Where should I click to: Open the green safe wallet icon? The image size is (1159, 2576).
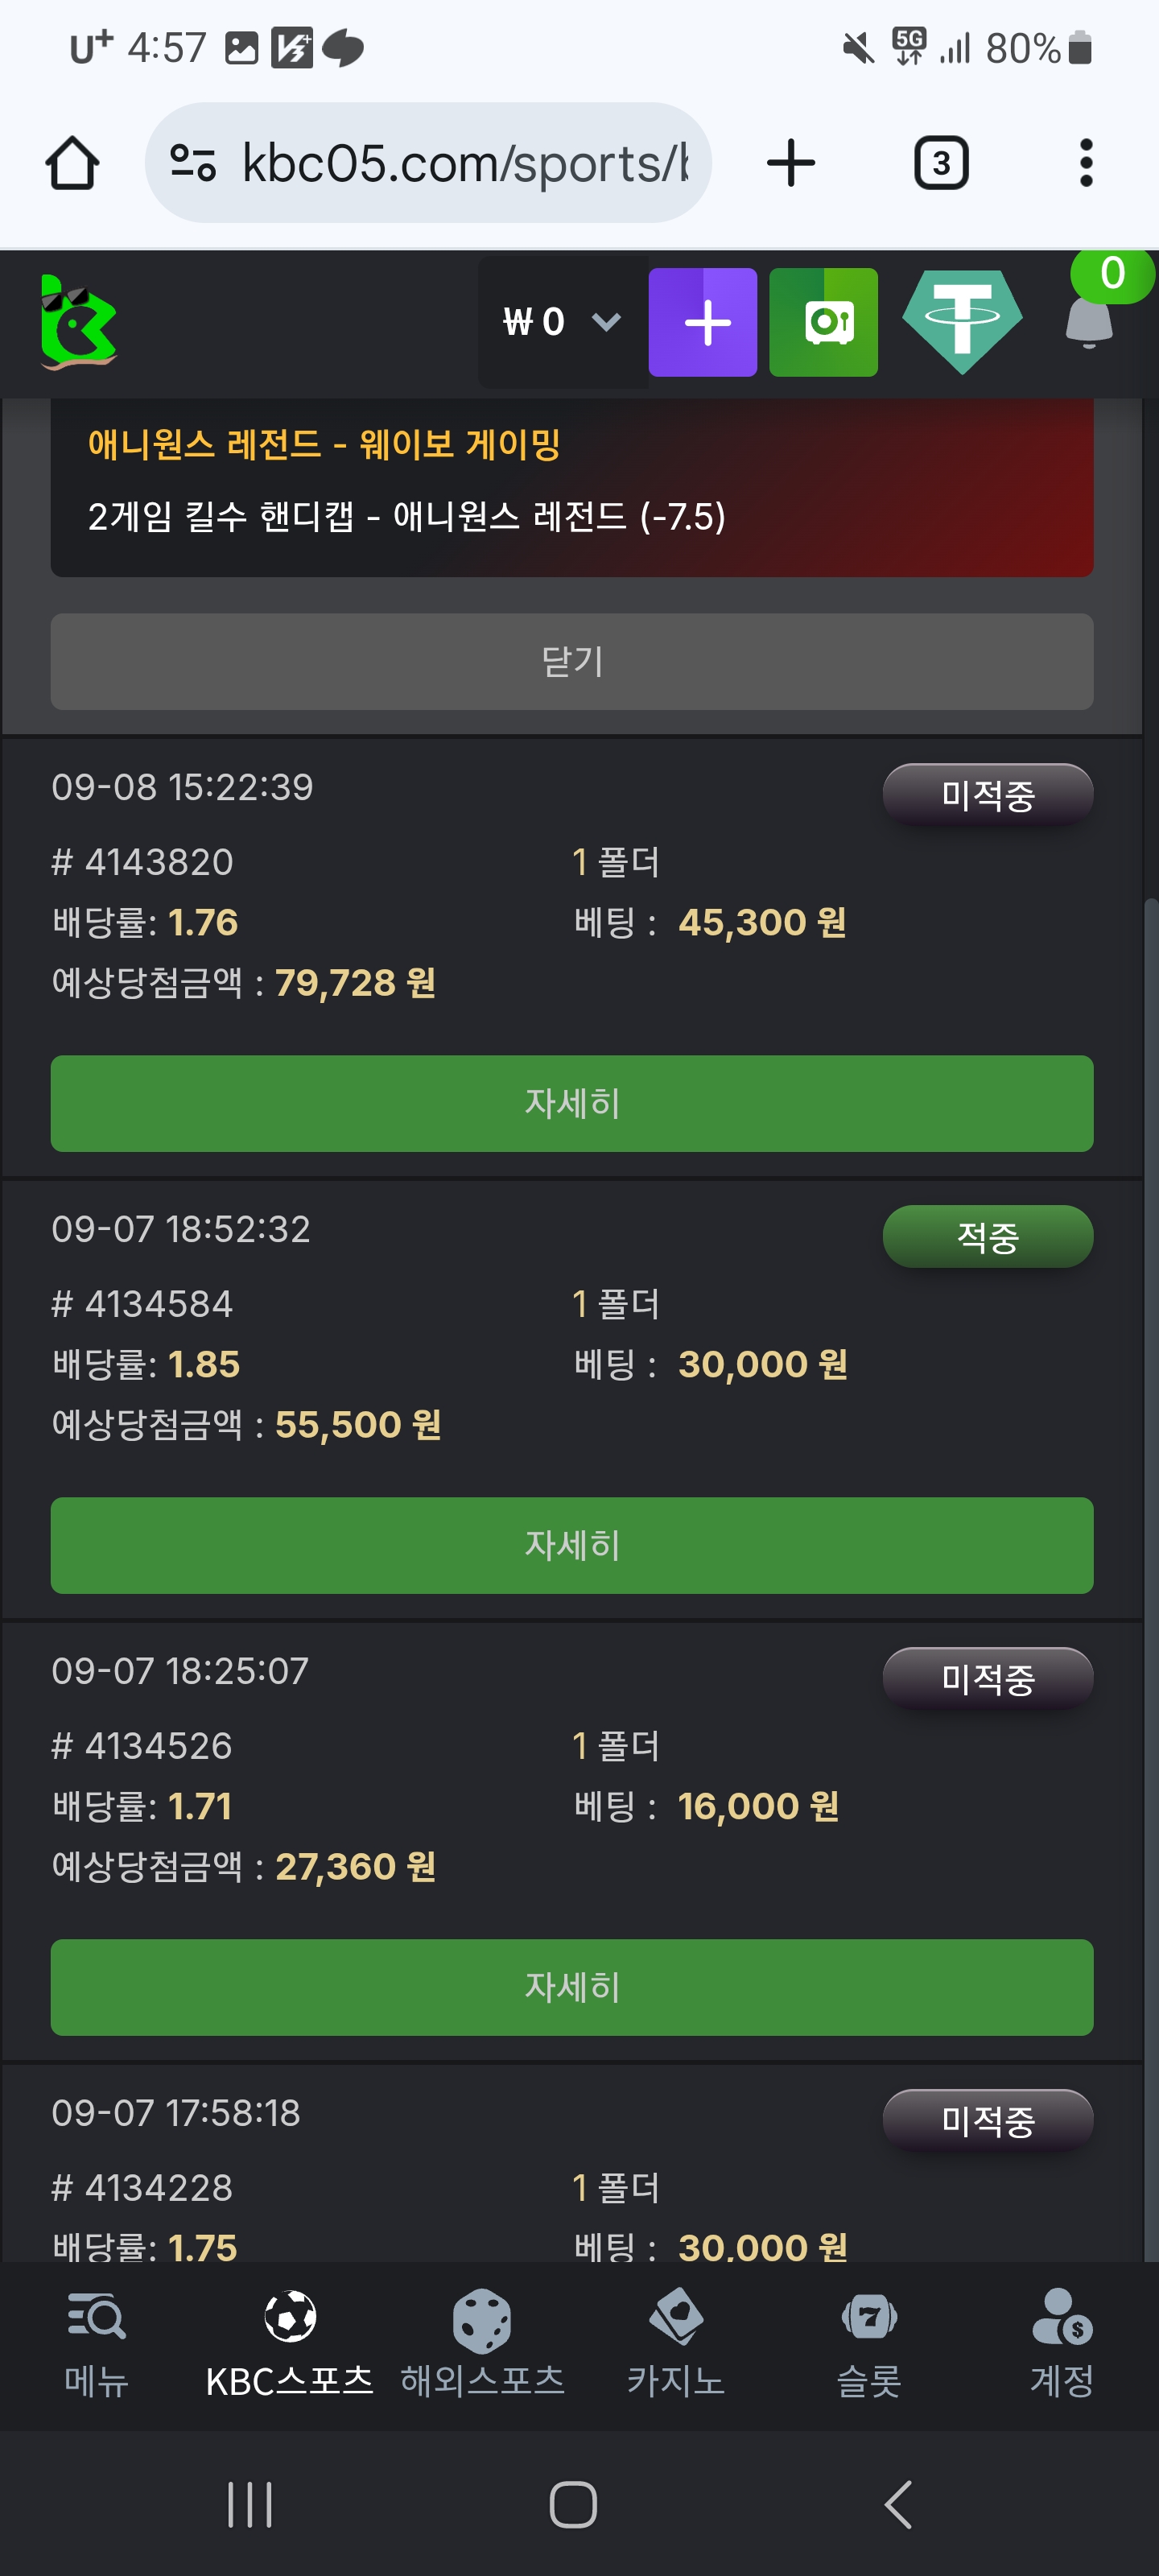[x=823, y=322]
